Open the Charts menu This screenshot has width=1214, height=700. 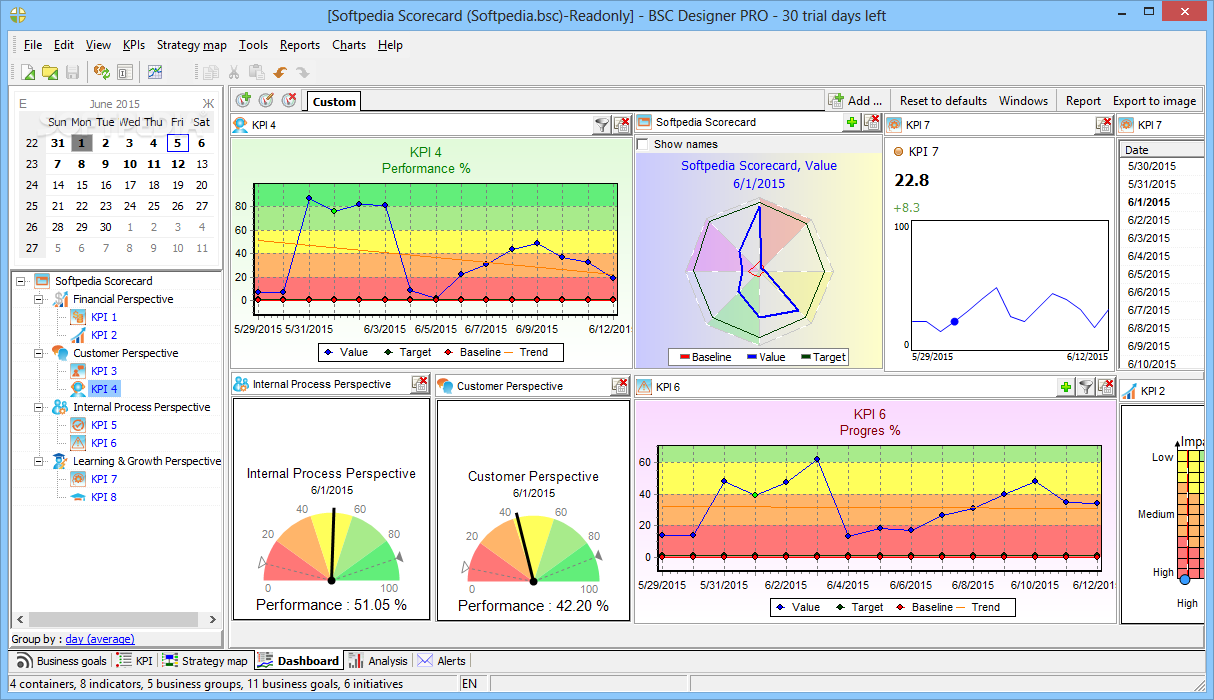click(349, 45)
